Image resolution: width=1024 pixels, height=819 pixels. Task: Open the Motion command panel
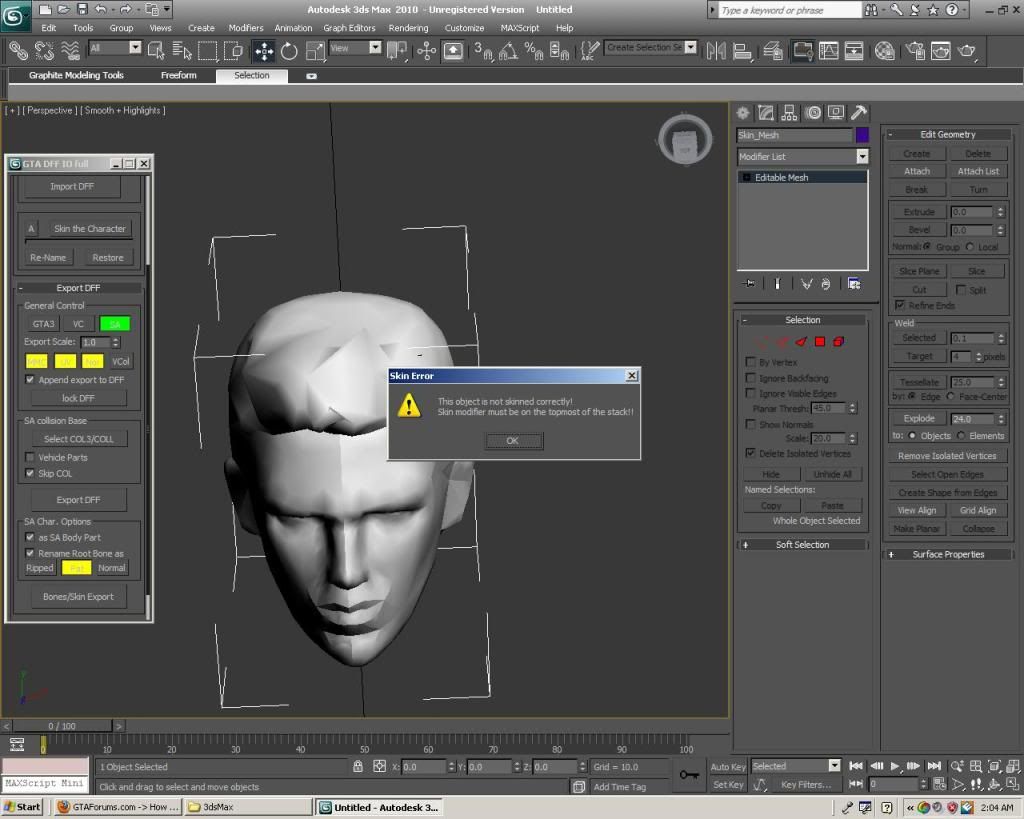813,113
